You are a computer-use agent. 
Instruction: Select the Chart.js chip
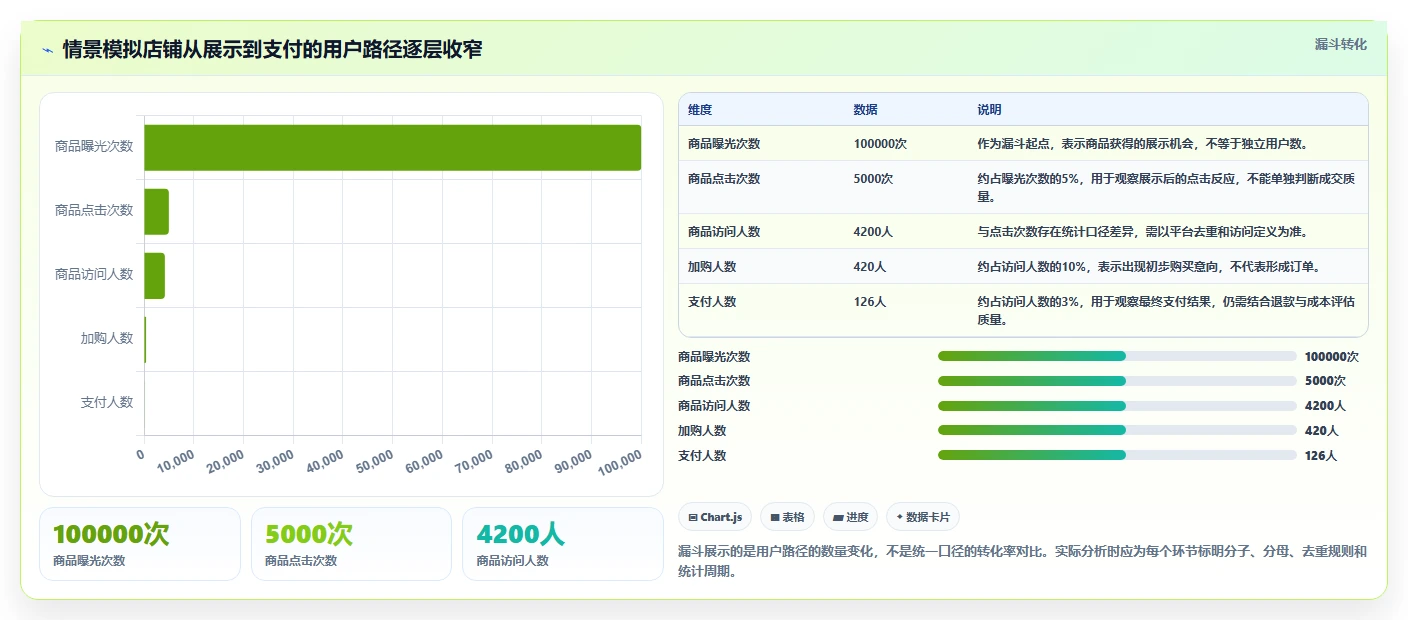[715, 517]
